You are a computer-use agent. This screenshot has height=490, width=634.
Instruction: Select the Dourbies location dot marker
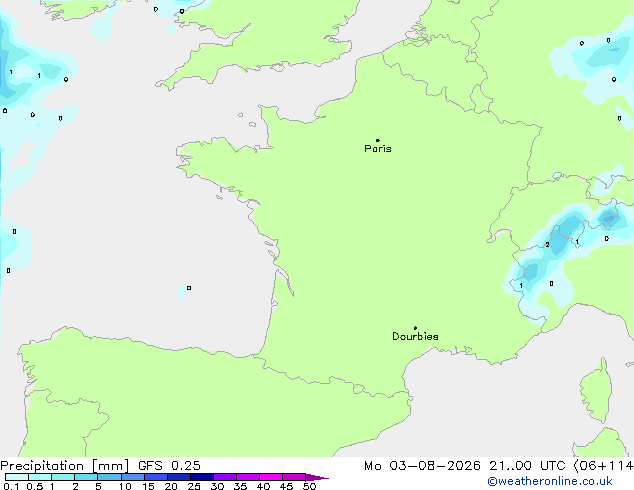[x=415, y=328]
